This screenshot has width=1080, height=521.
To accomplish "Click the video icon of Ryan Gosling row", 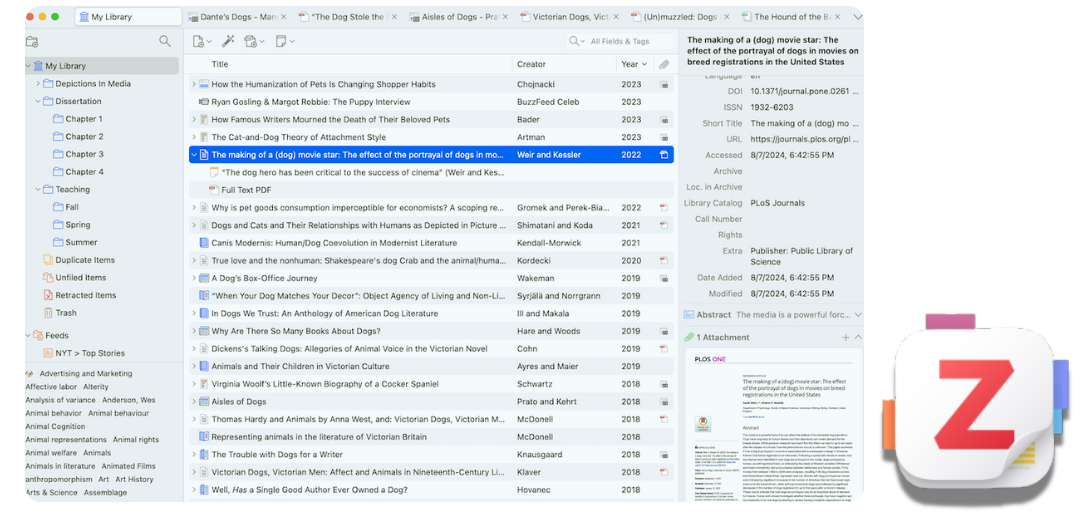I will point(204,102).
